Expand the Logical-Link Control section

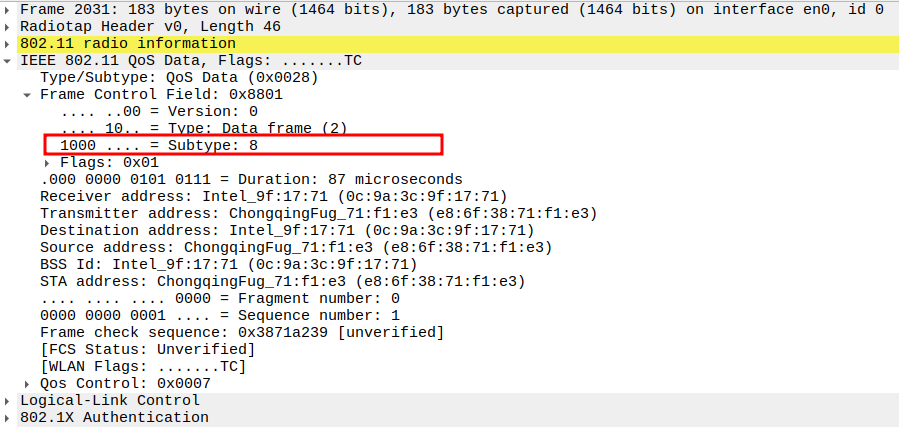coord(9,400)
